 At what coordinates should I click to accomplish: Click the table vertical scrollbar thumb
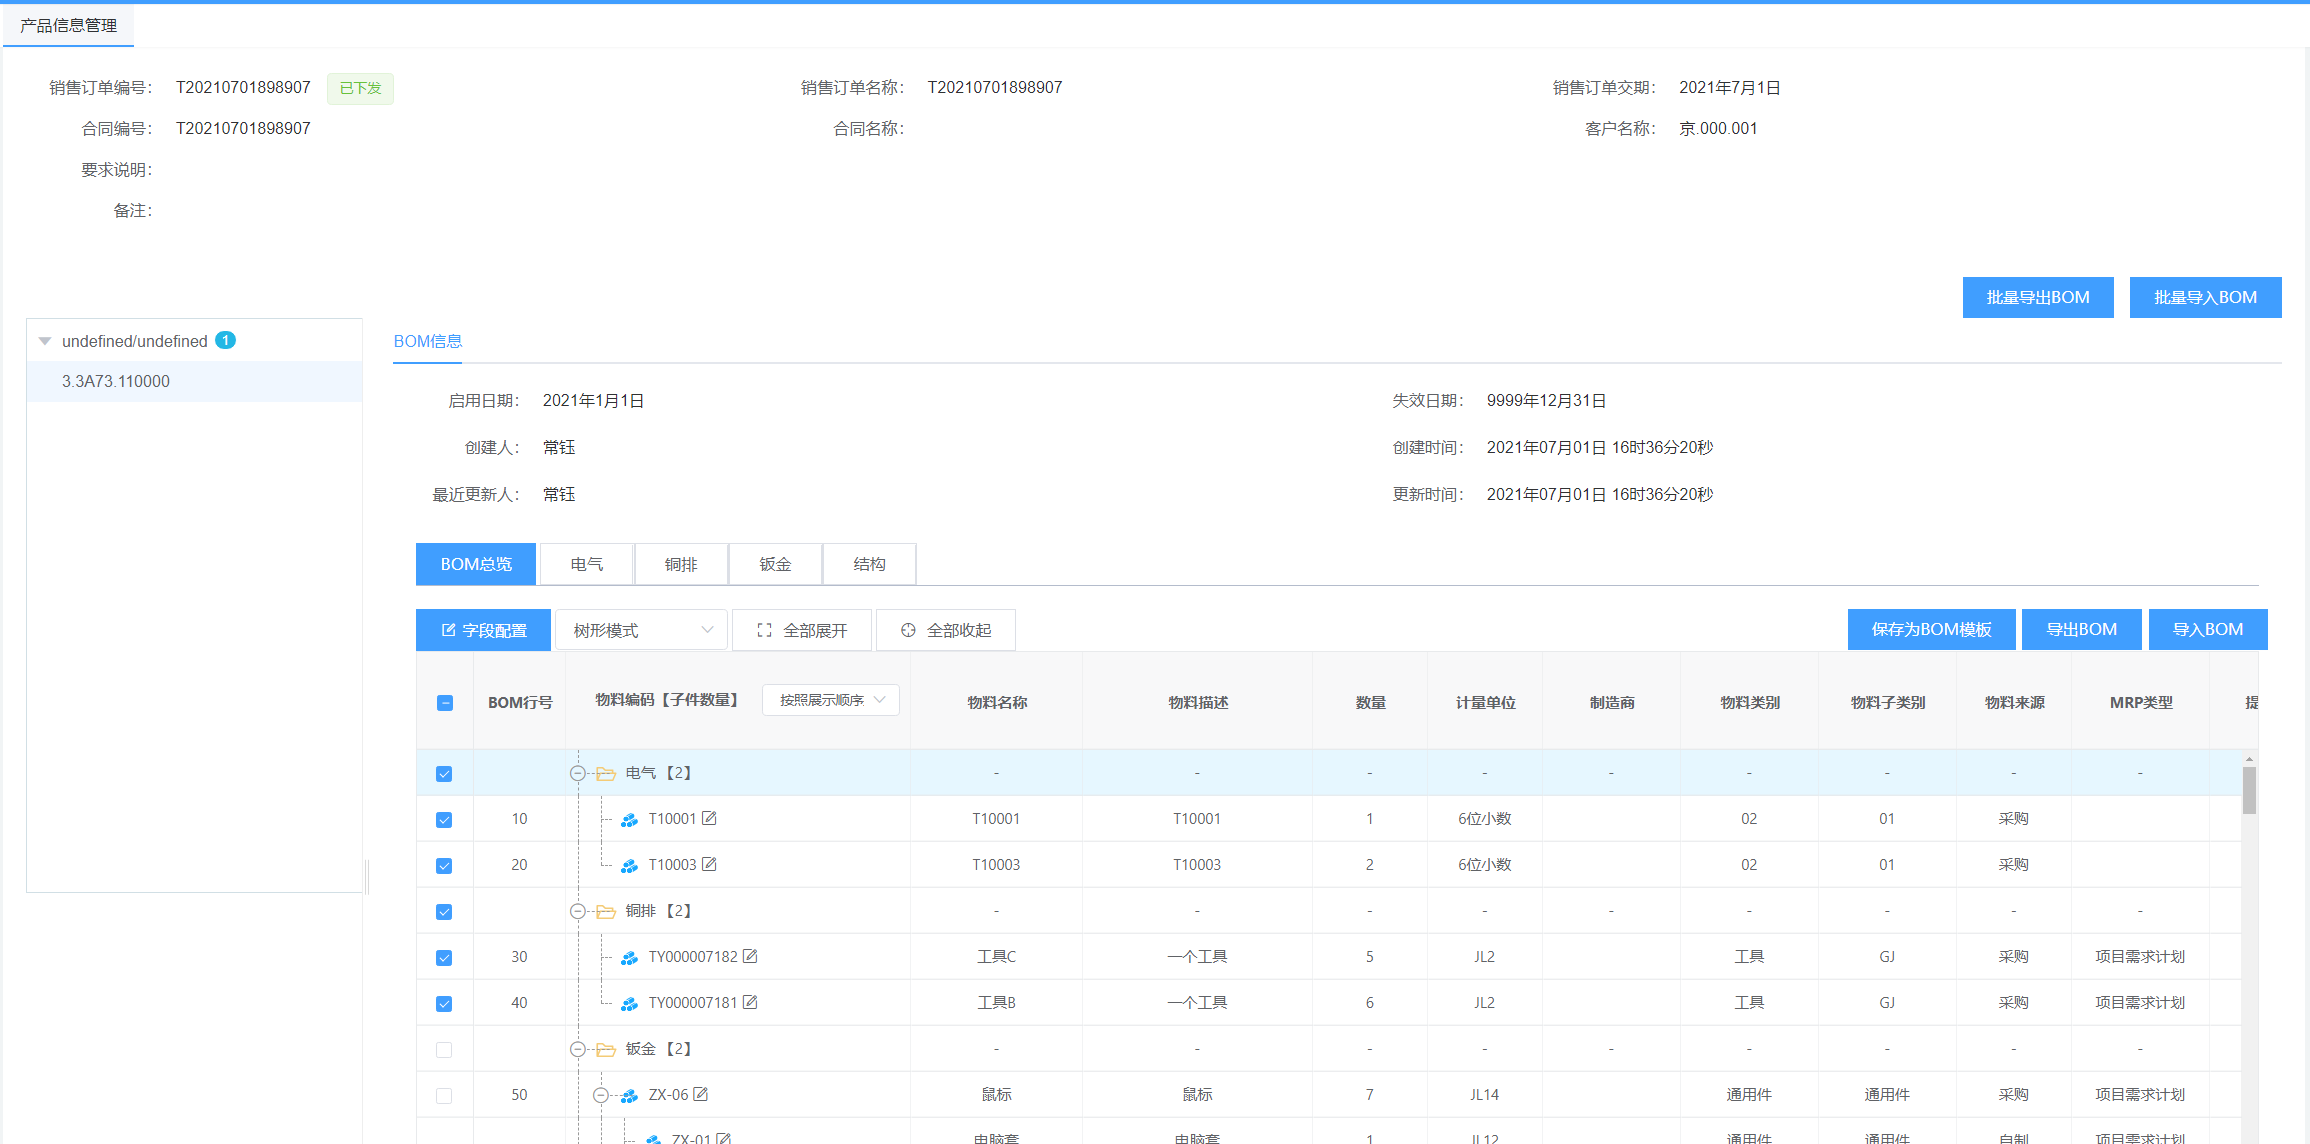click(x=2249, y=790)
